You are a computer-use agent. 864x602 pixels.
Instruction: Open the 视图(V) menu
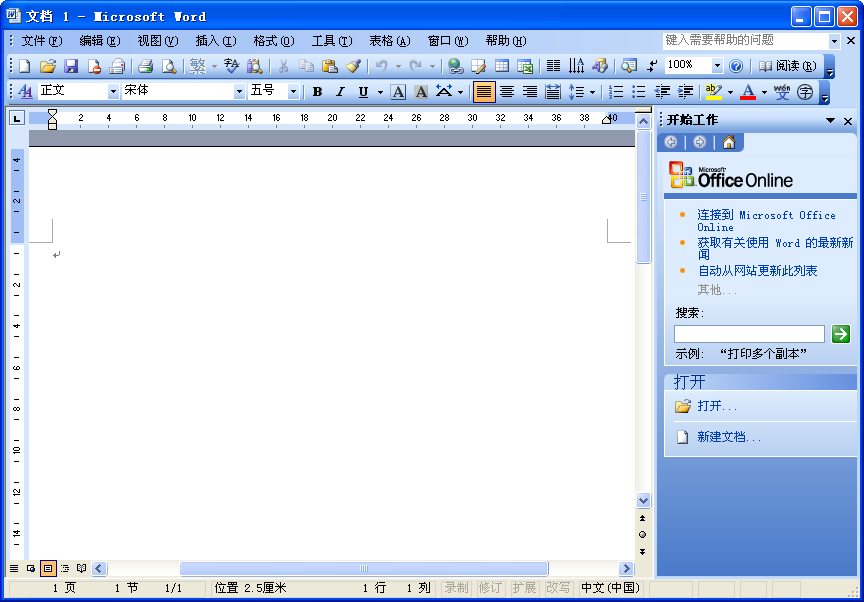pyautogui.click(x=158, y=41)
